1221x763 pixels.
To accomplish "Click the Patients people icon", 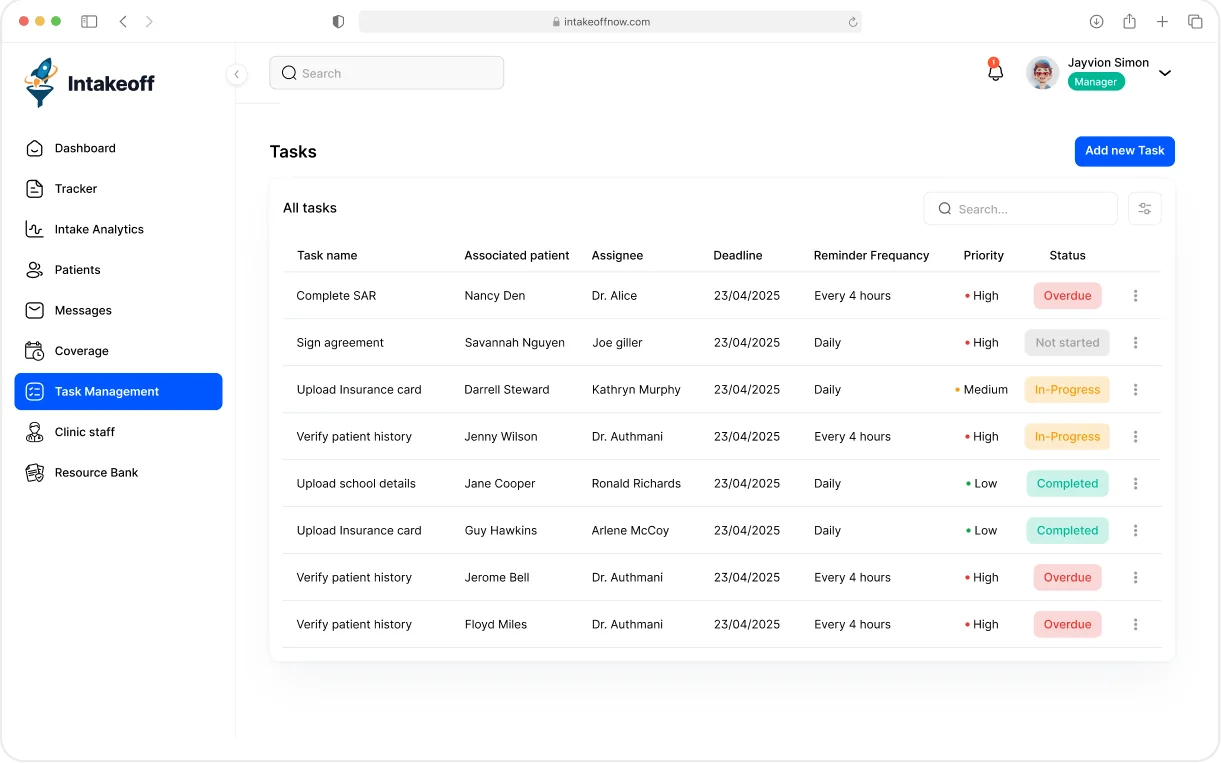I will [x=35, y=270].
